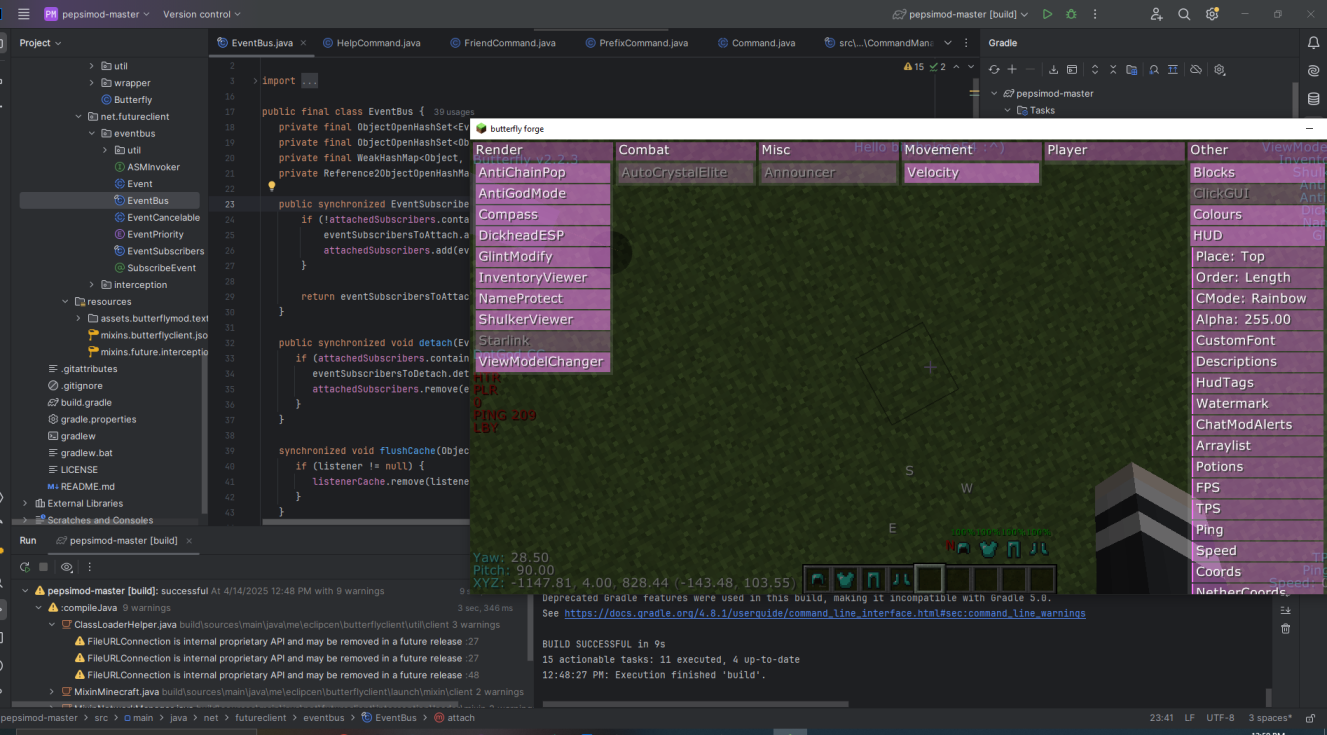Image resolution: width=1327 pixels, height=735 pixels.
Task: Run the pepsimod-master build configuration
Action: (1047, 14)
